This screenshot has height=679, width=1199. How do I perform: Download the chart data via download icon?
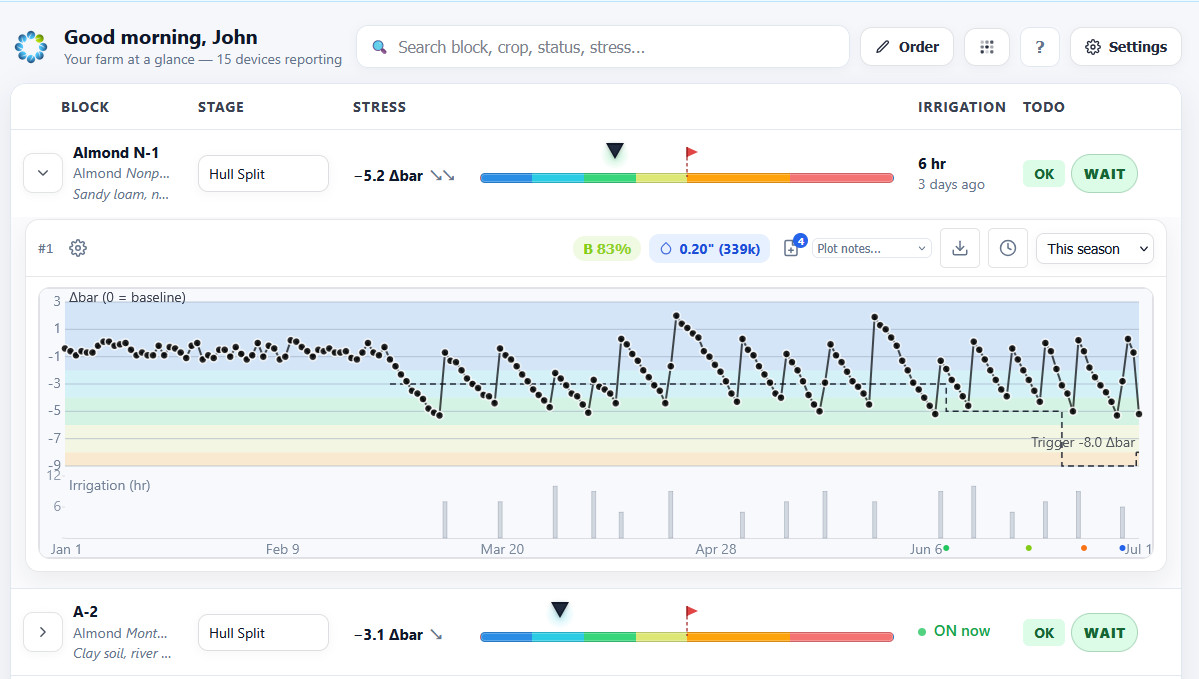coord(959,248)
